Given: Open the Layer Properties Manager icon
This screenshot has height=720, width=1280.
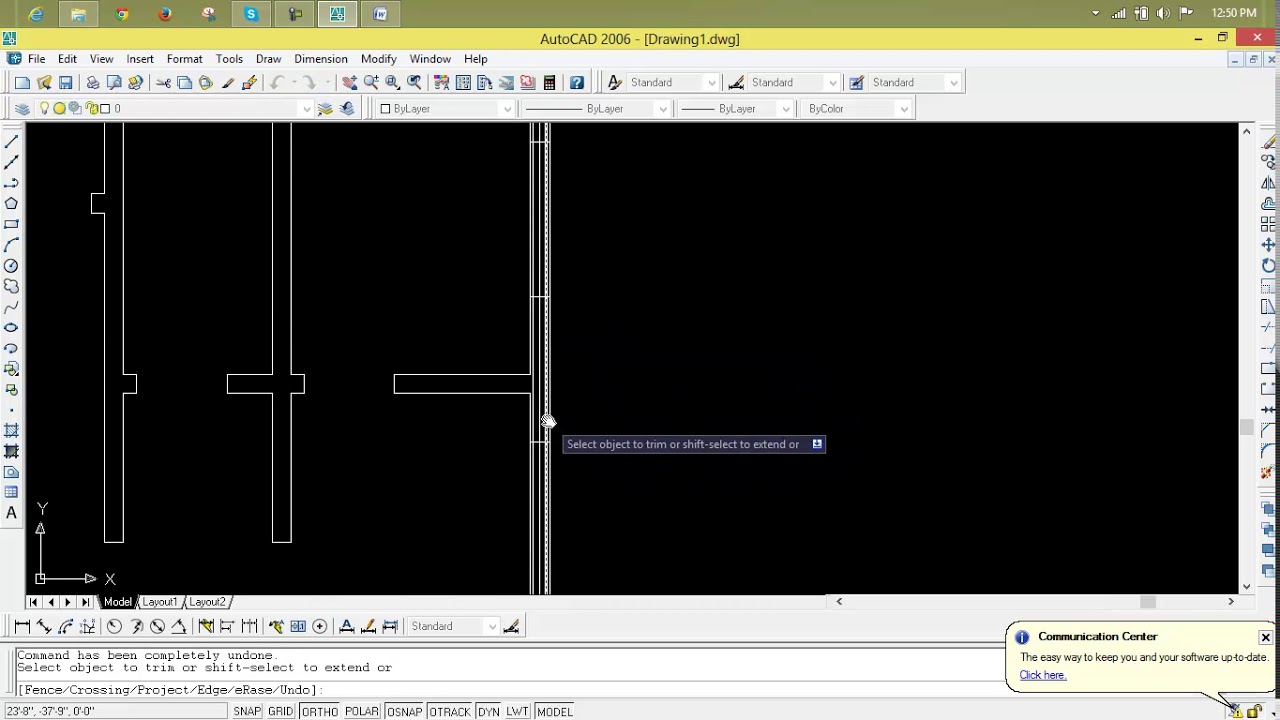Looking at the screenshot, I should [22, 109].
